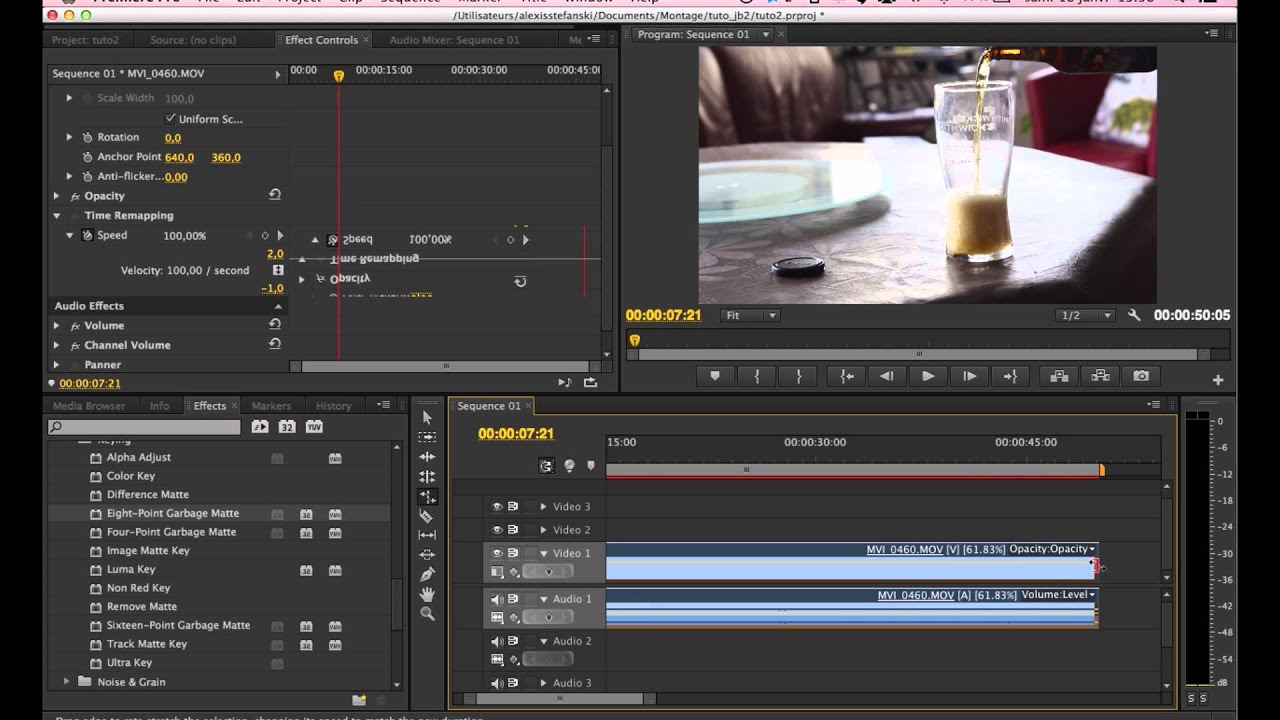This screenshot has height=720, width=1280.
Task: Switch to Media Browser tab
Action: pyautogui.click(x=89, y=406)
